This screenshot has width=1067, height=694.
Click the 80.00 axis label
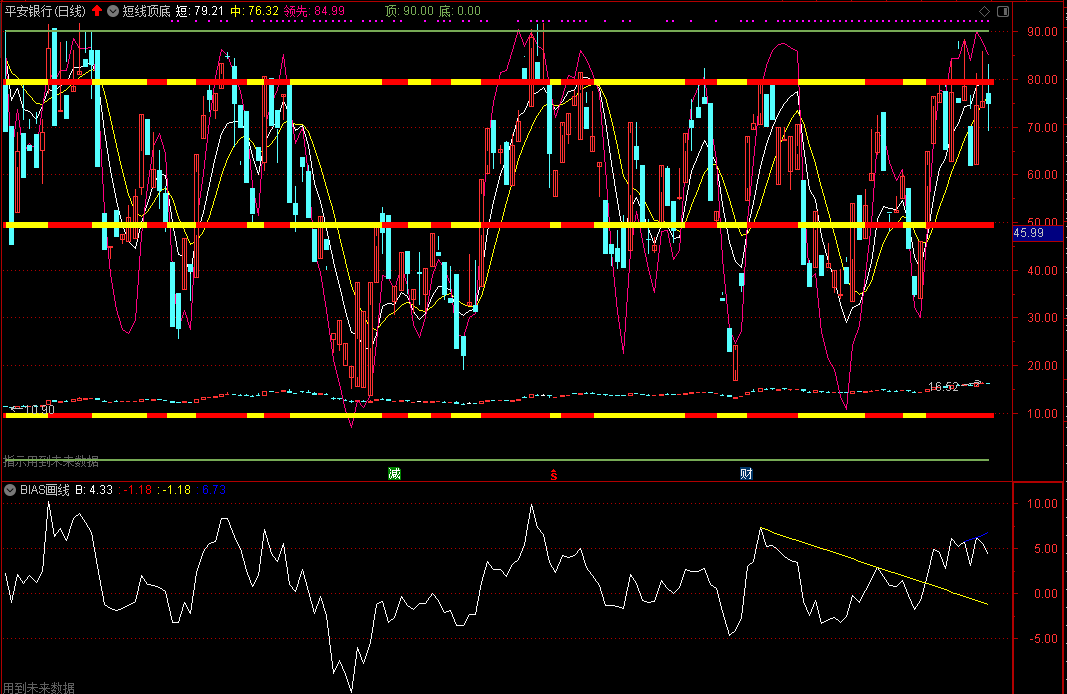1043,80
